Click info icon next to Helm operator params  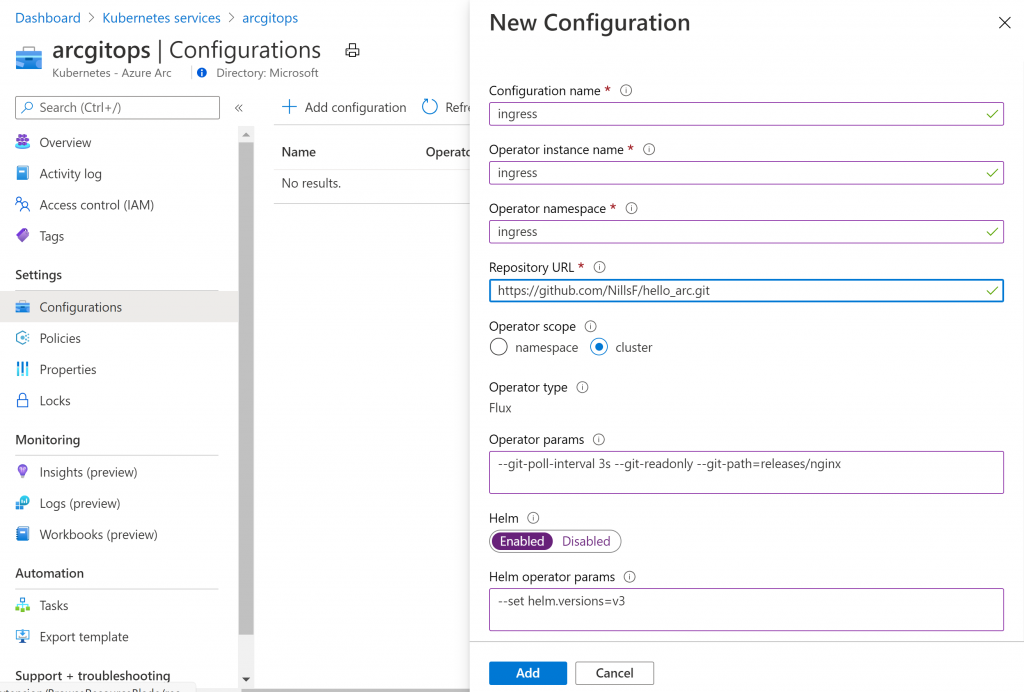[630, 576]
